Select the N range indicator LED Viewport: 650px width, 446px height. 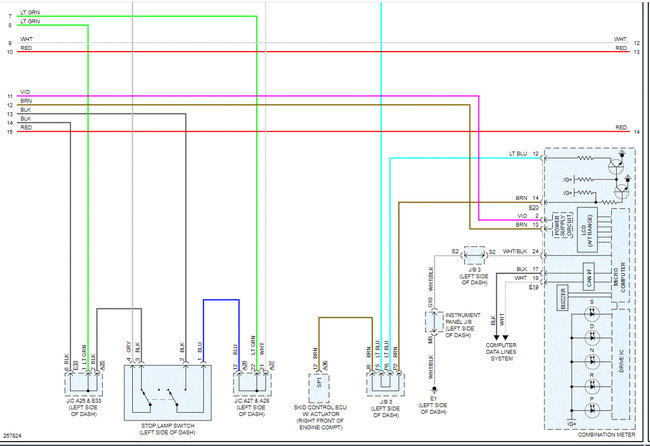[592, 361]
